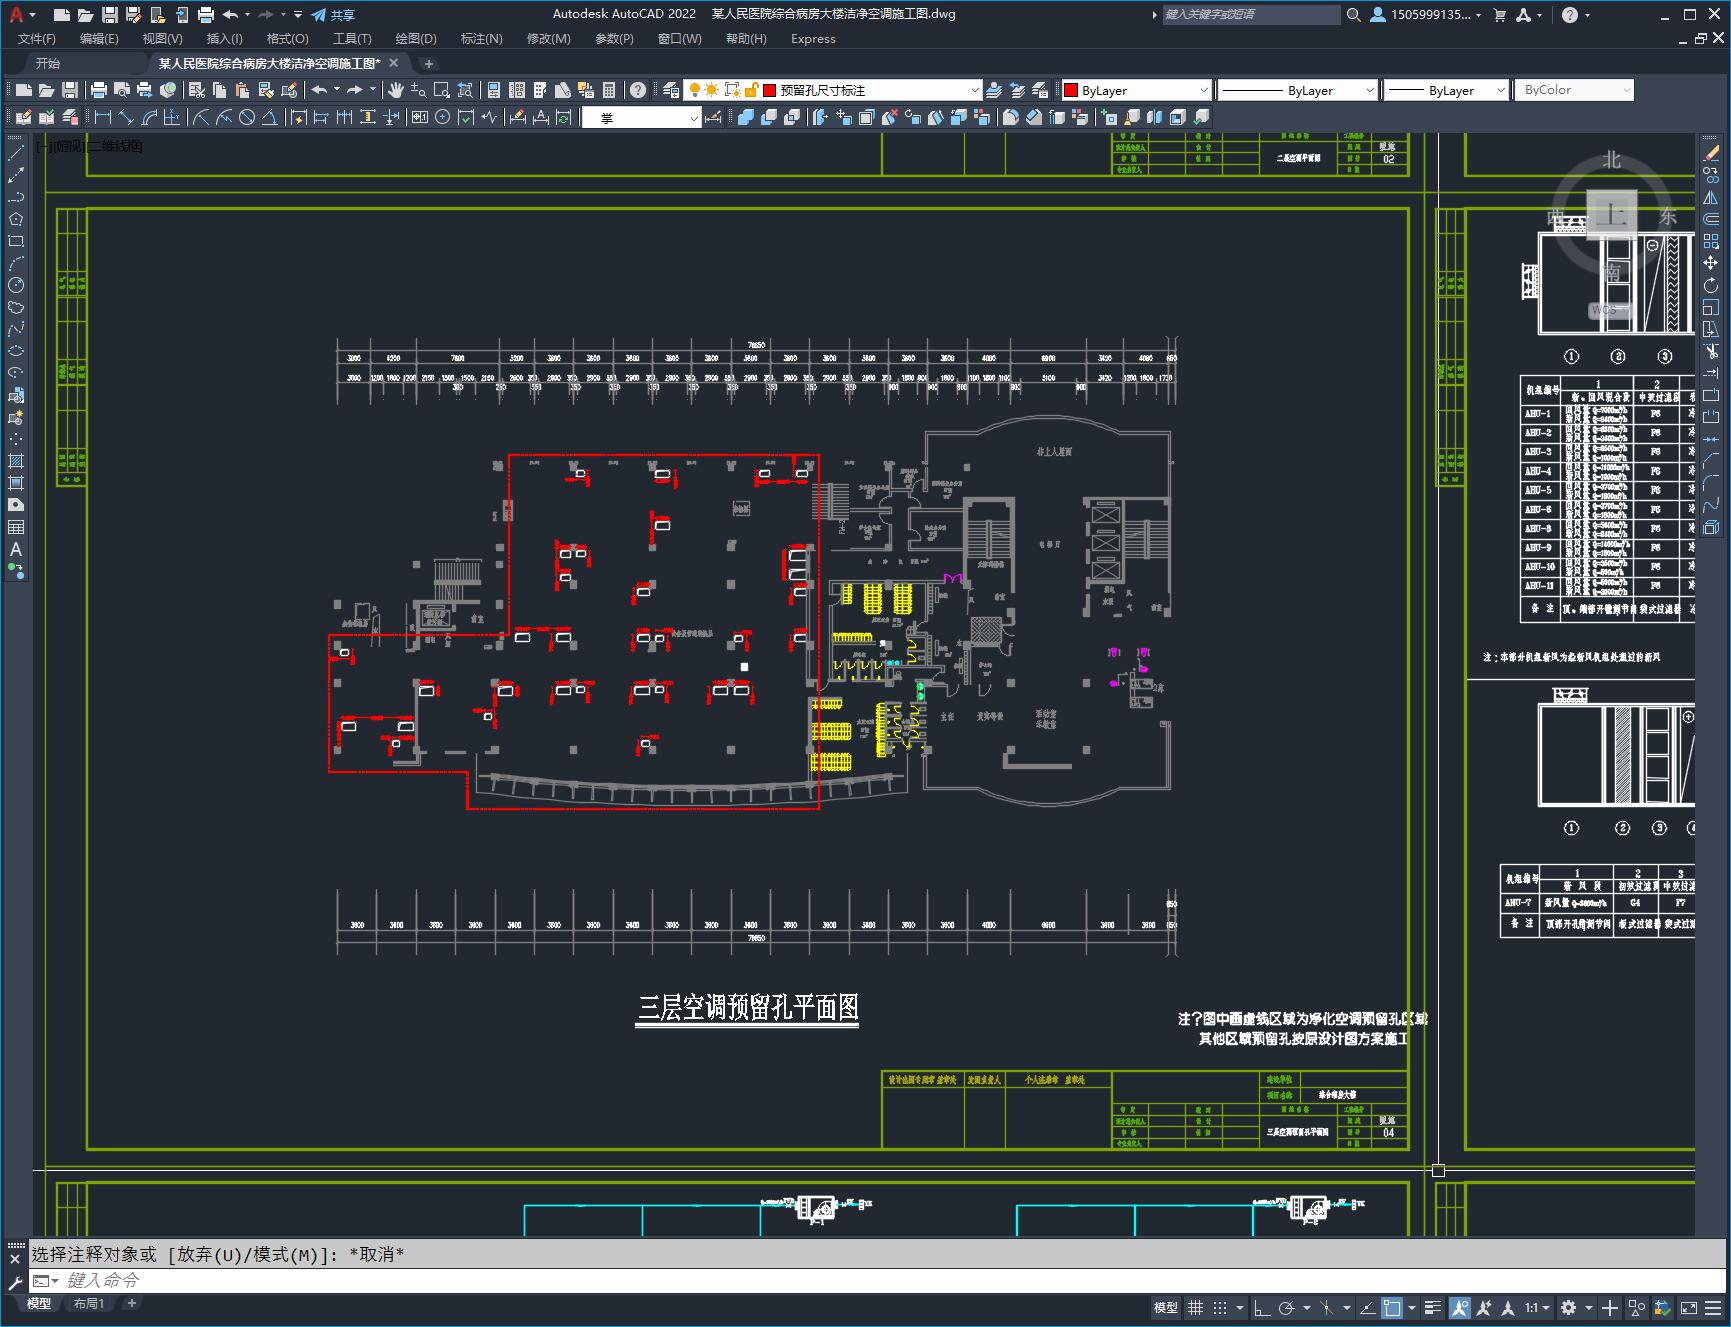Image resolution: width=1731 pixels, height=1327 pixels.
Task: Select the Diameter dimension tool
Action: click(x=246, y=117)
